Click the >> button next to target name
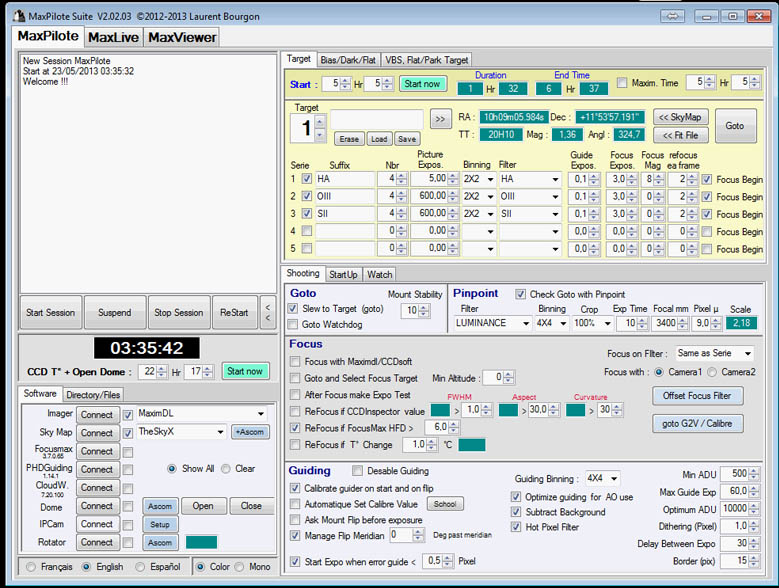This screenshot has width=779, height=588. point(440,119)
